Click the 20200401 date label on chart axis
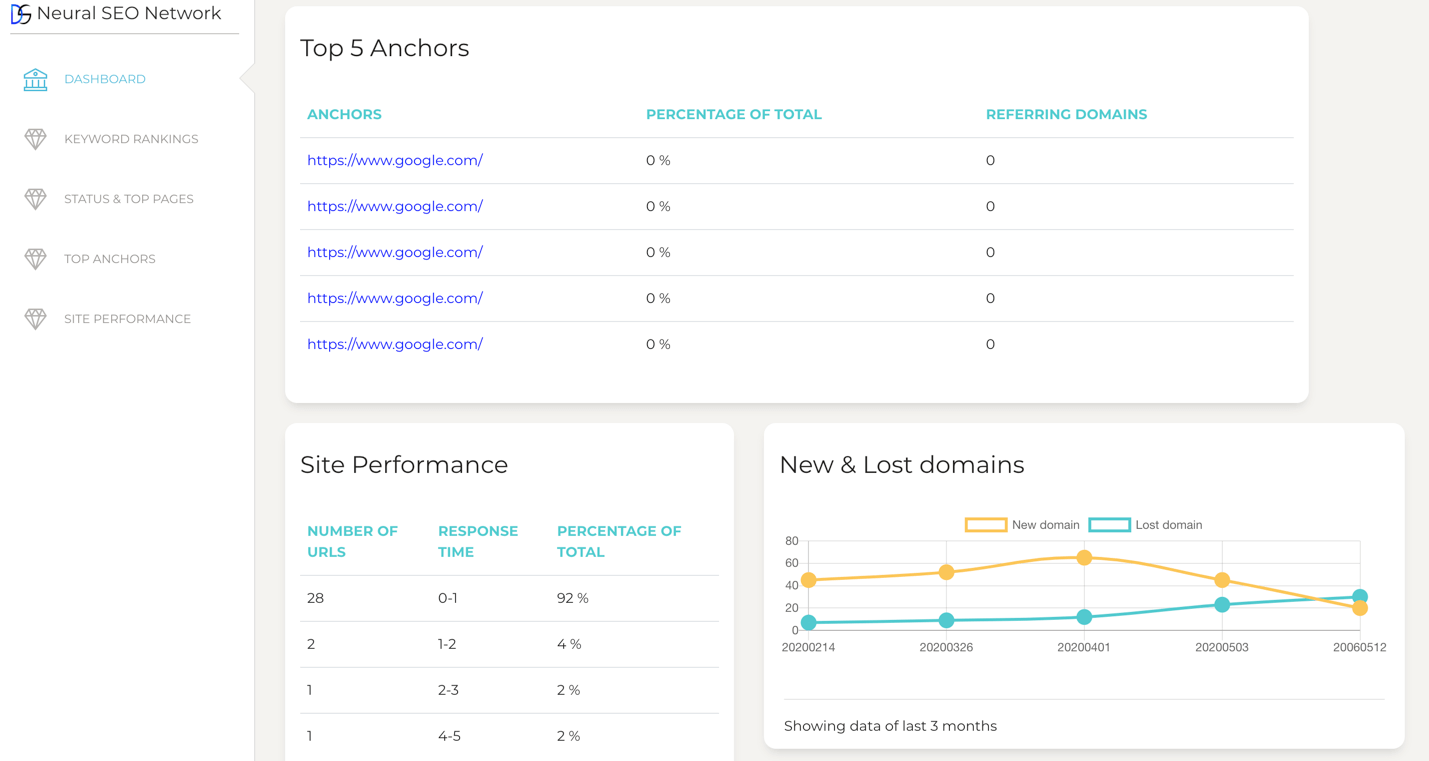The height and width of the screenshot is (761, 1429). [1084, 648]
